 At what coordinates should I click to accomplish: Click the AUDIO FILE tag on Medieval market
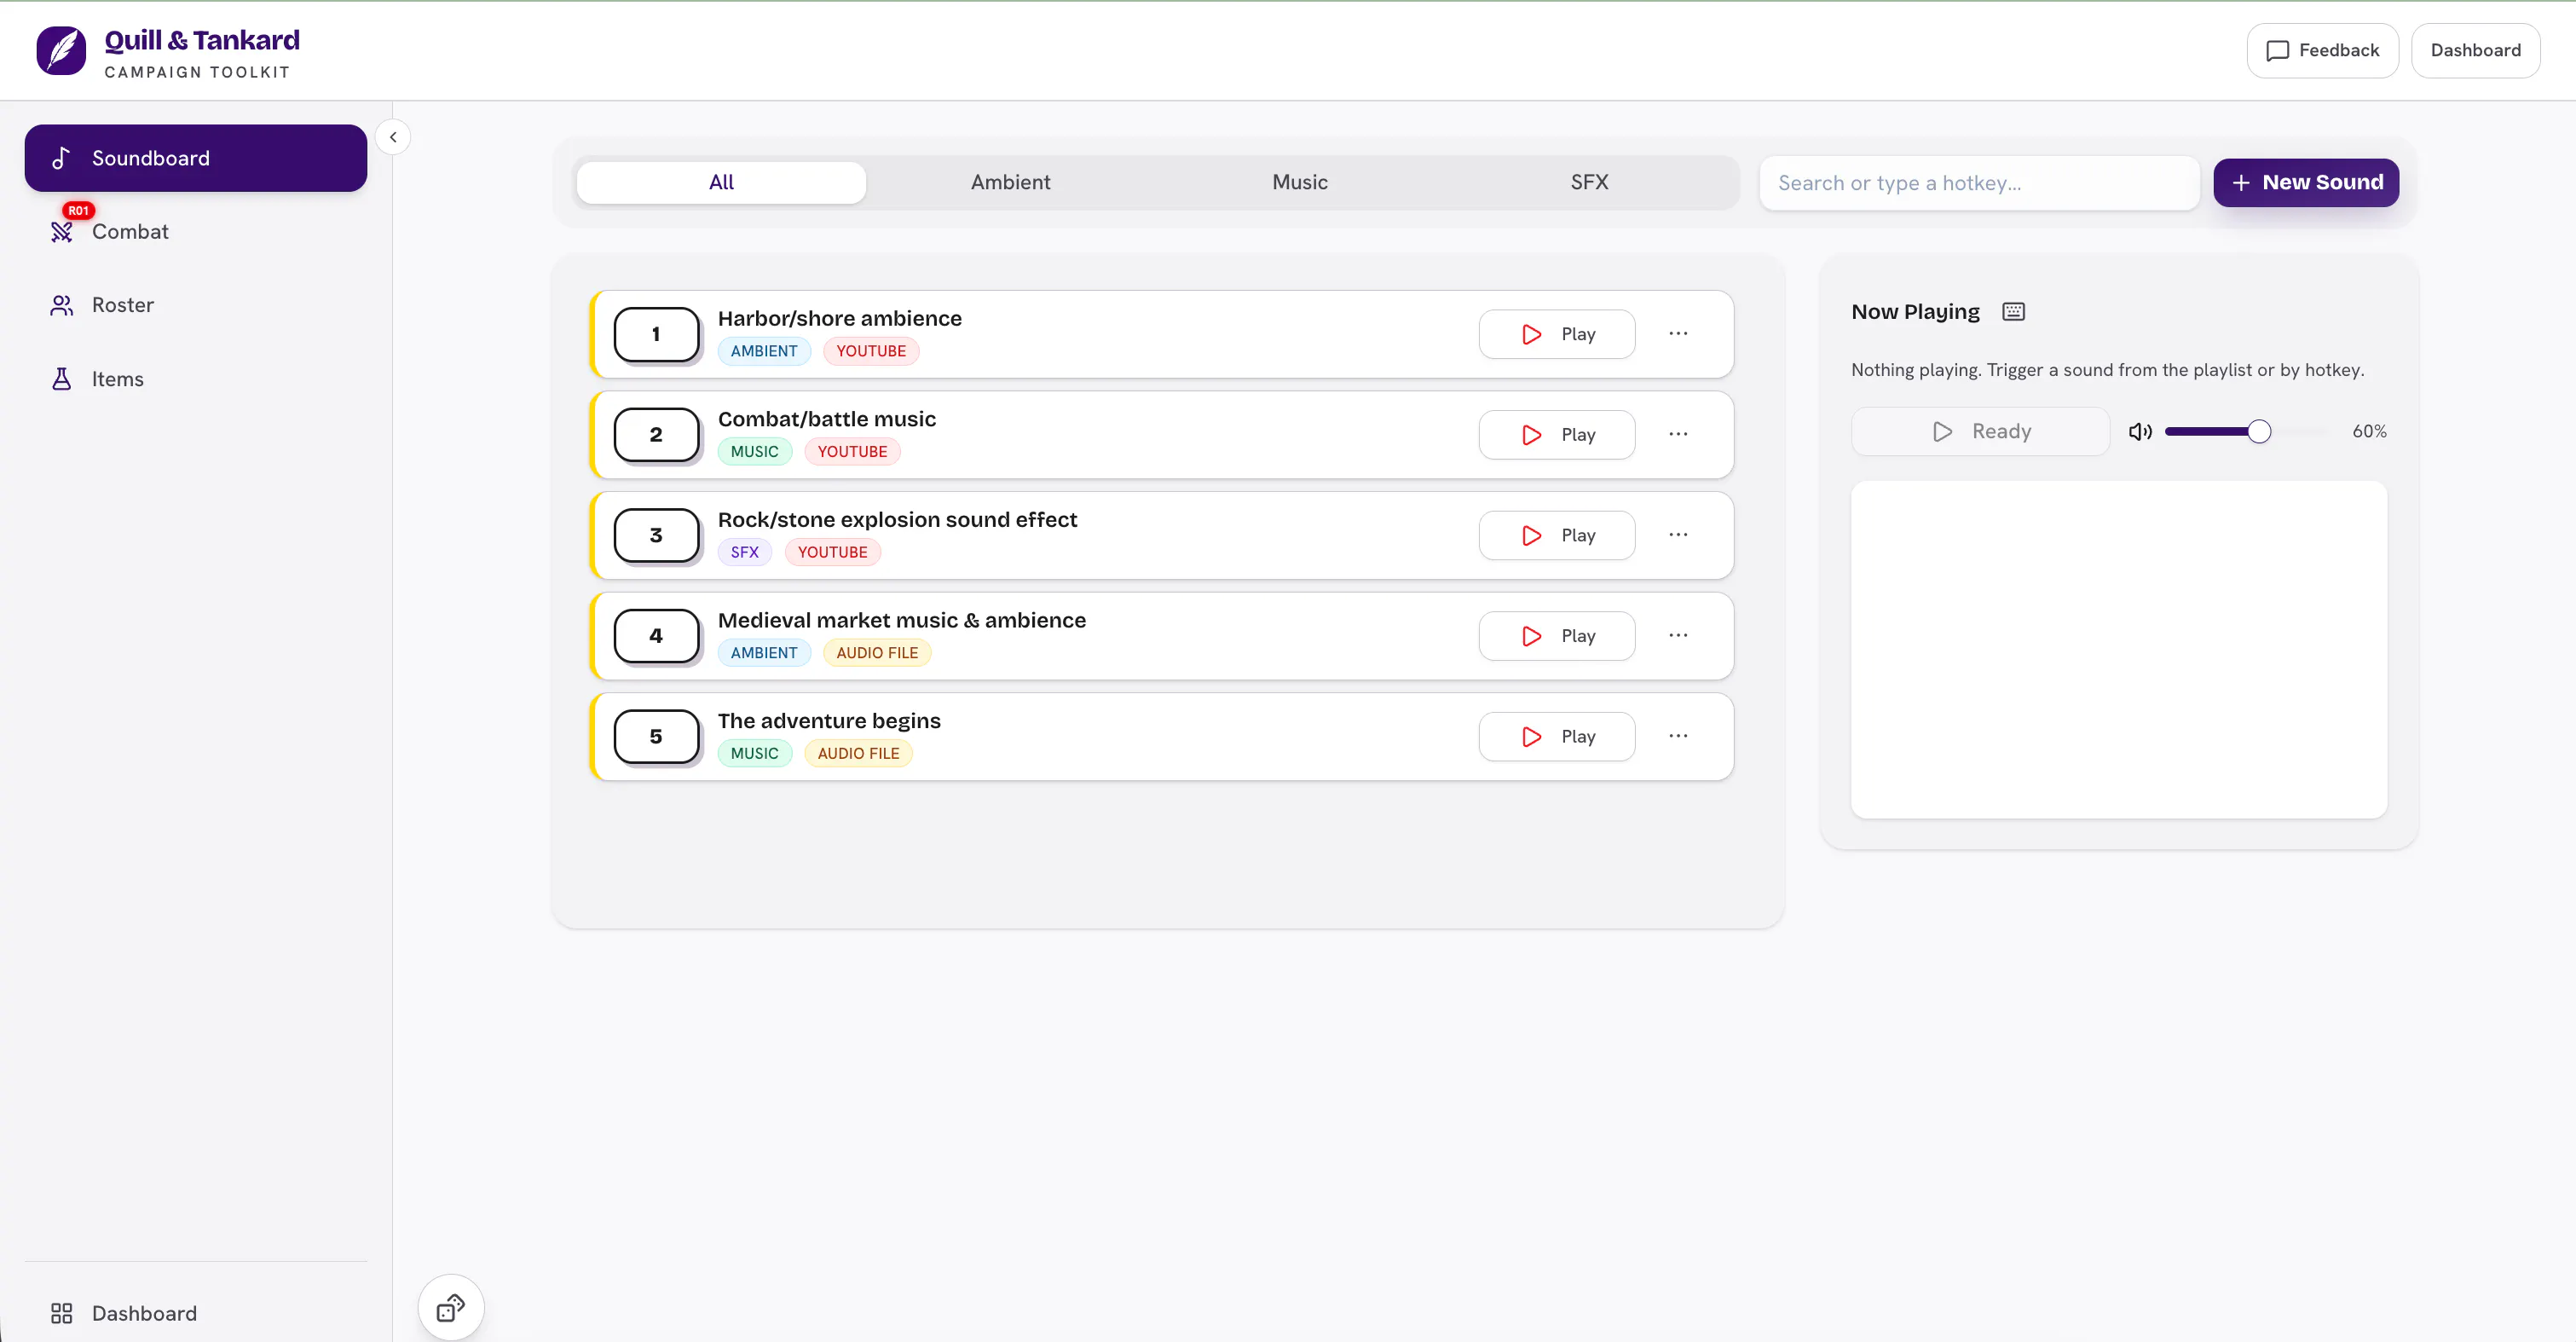[877, 653]
